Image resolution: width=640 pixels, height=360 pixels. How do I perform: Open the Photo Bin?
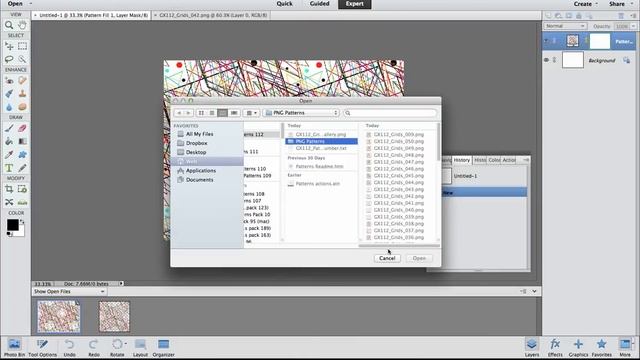[x=14, y=348]
